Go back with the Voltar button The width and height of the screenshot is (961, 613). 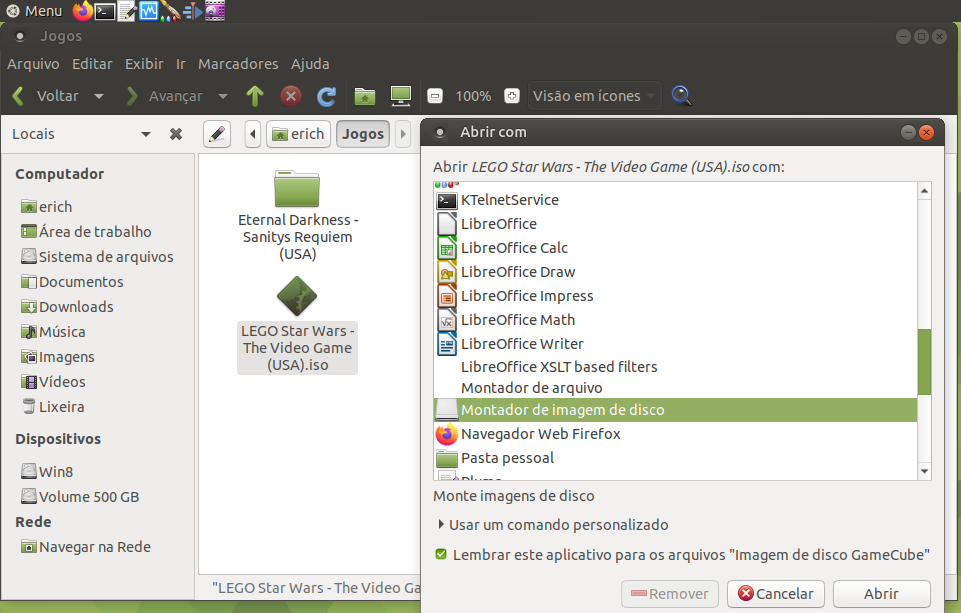click(45, 96)
